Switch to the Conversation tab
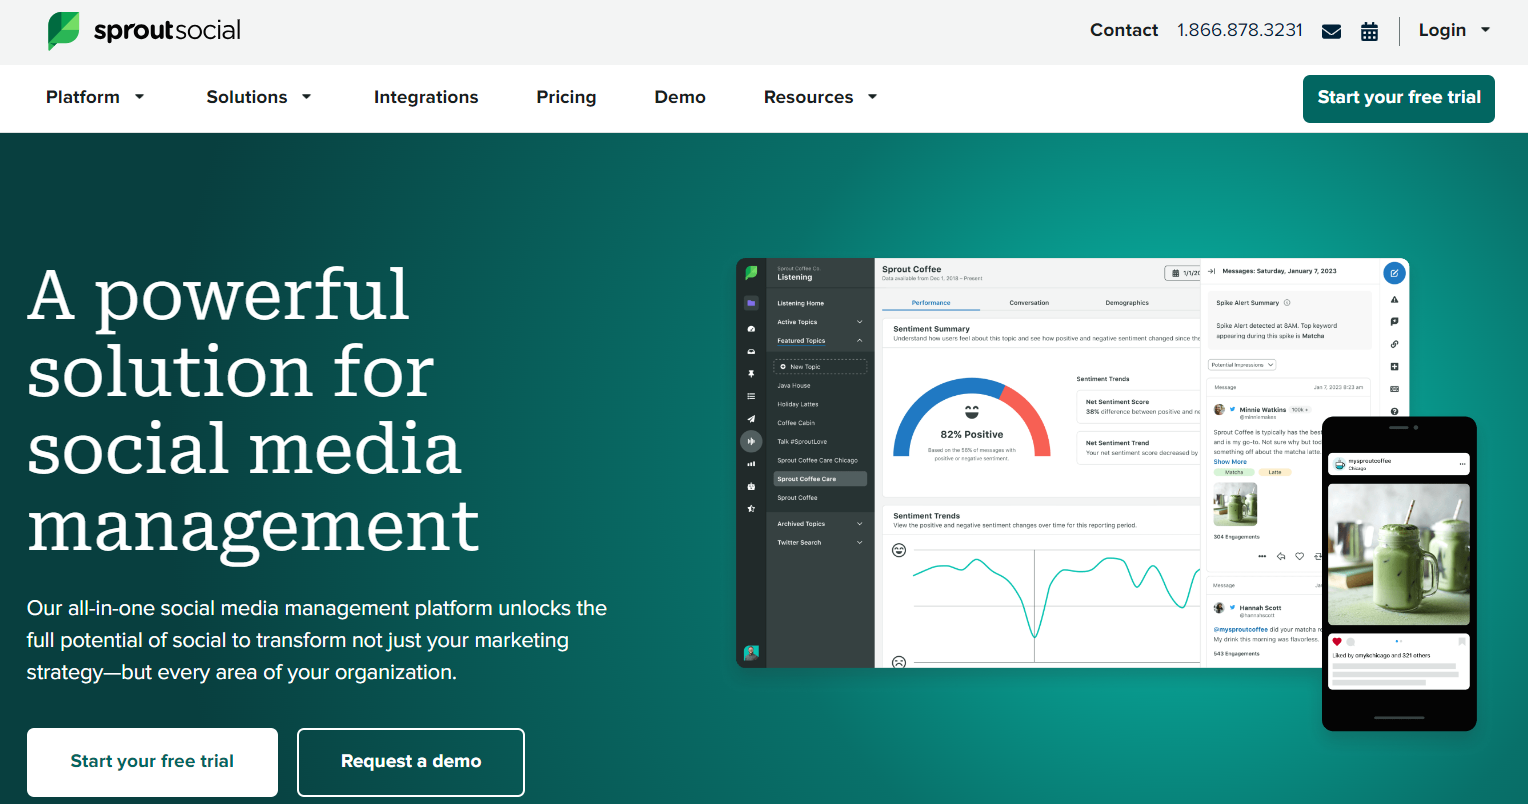The height and width of the screenshot is (804, 1528). point(1029,303)
